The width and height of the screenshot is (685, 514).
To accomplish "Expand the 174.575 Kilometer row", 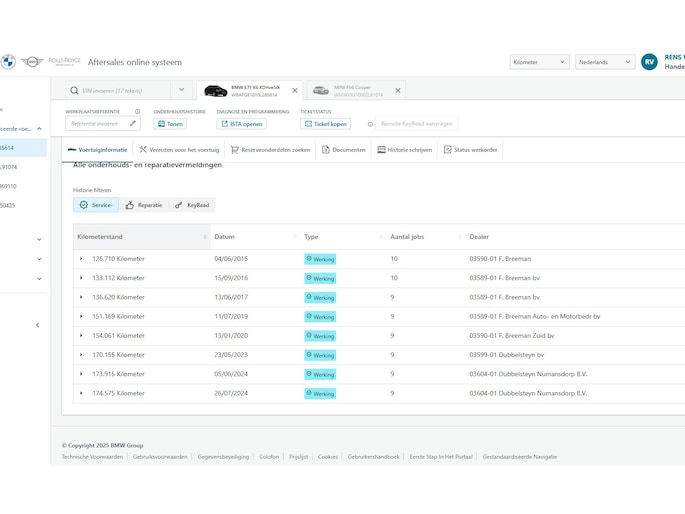I will pyautogui.click(x=82, y=393).
